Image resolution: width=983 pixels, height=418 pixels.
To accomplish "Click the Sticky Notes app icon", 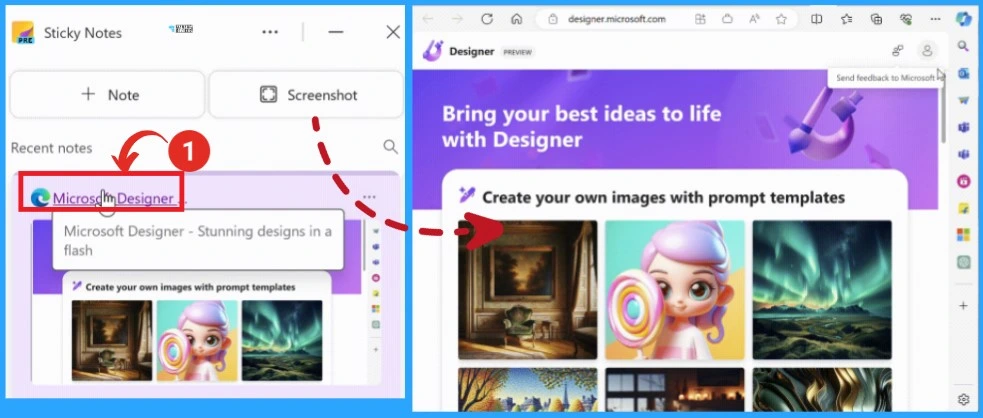I will 23,33.
